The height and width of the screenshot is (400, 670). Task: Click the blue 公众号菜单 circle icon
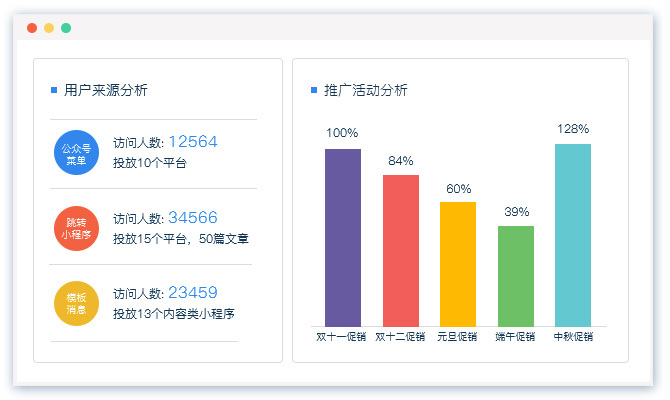click(x=77, y=153)
